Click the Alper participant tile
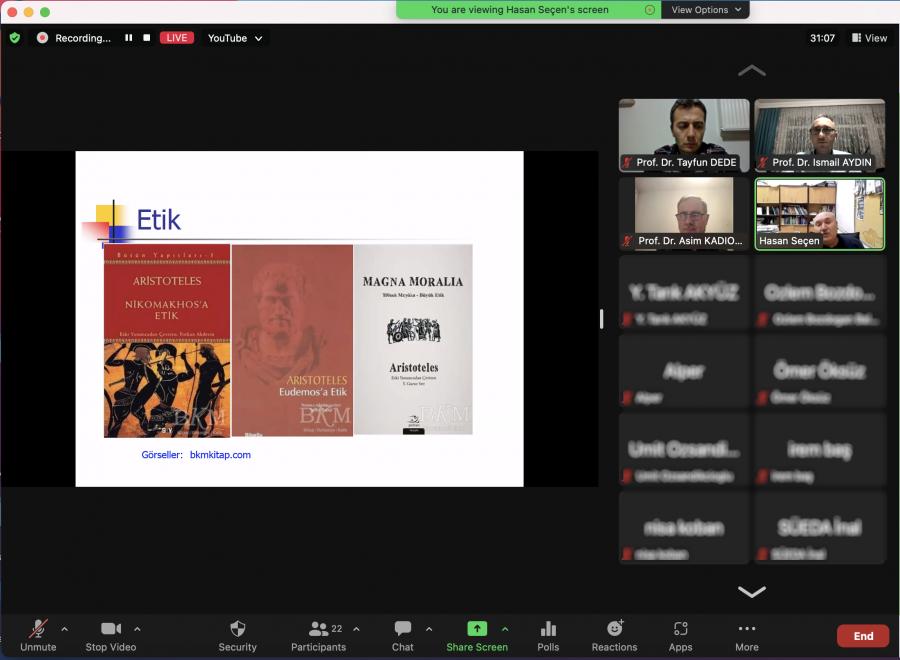 pos(684,370)
